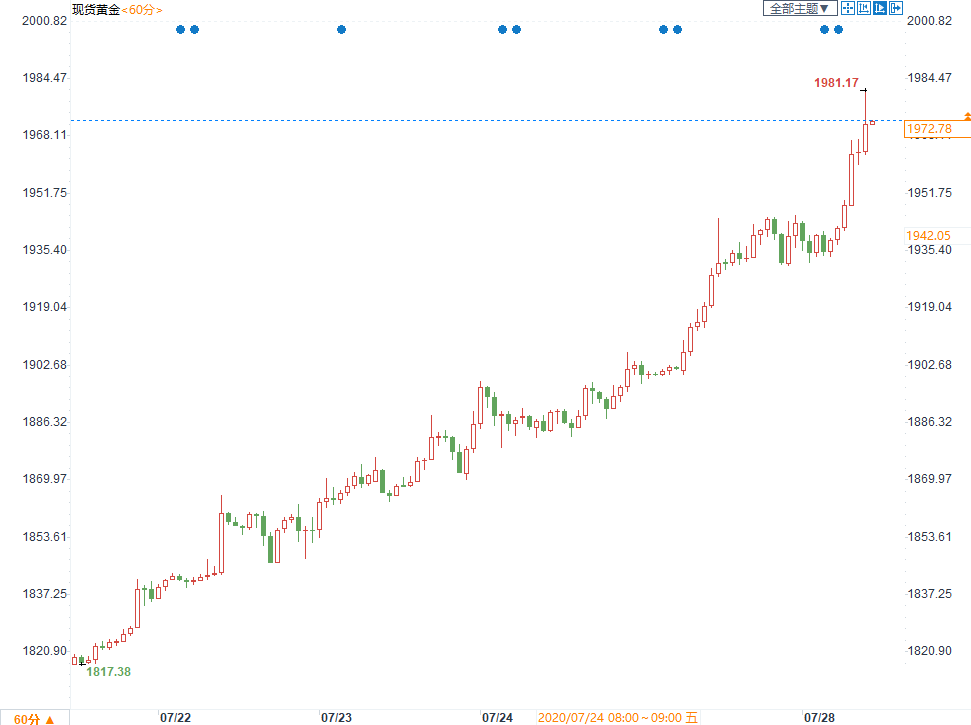Click the orange arrow marker on right axis

pyautogui.click(x=967, y=117)
